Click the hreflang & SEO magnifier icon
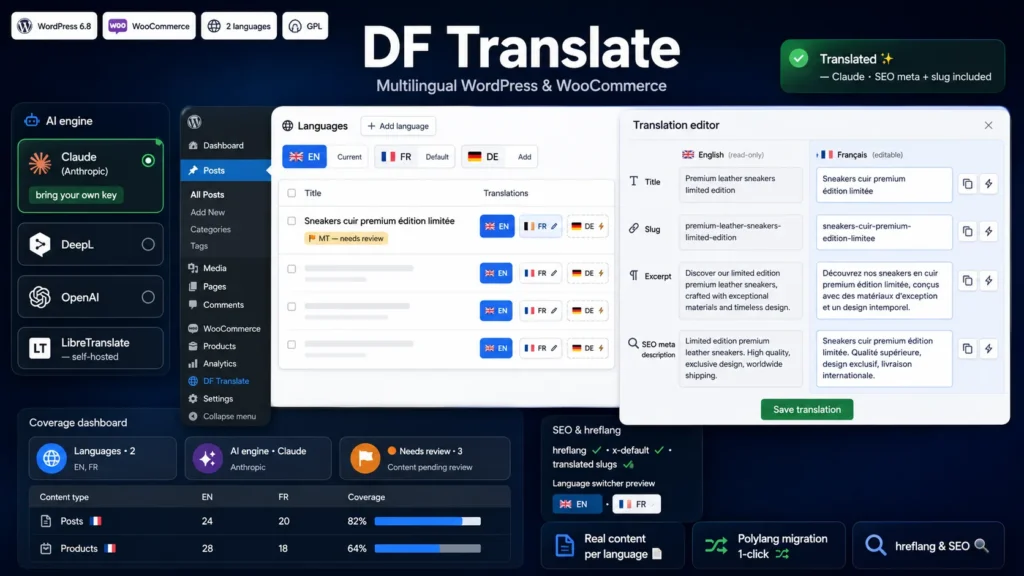The image size is (1024, 576). (x=875, y=545)
